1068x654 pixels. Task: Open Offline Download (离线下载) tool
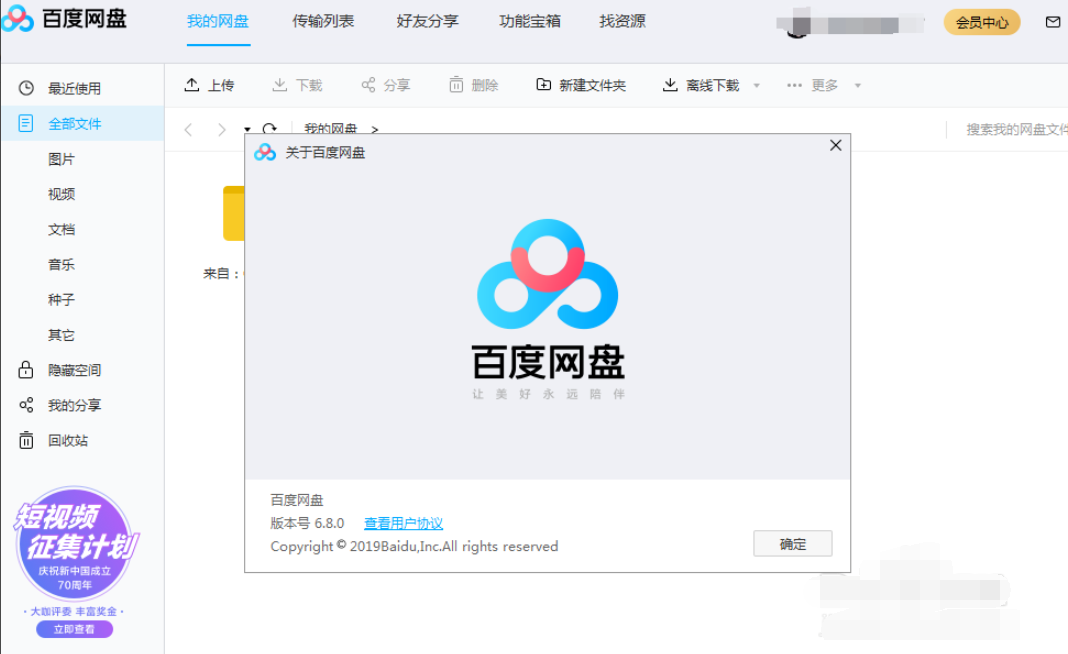click(669, 85)
